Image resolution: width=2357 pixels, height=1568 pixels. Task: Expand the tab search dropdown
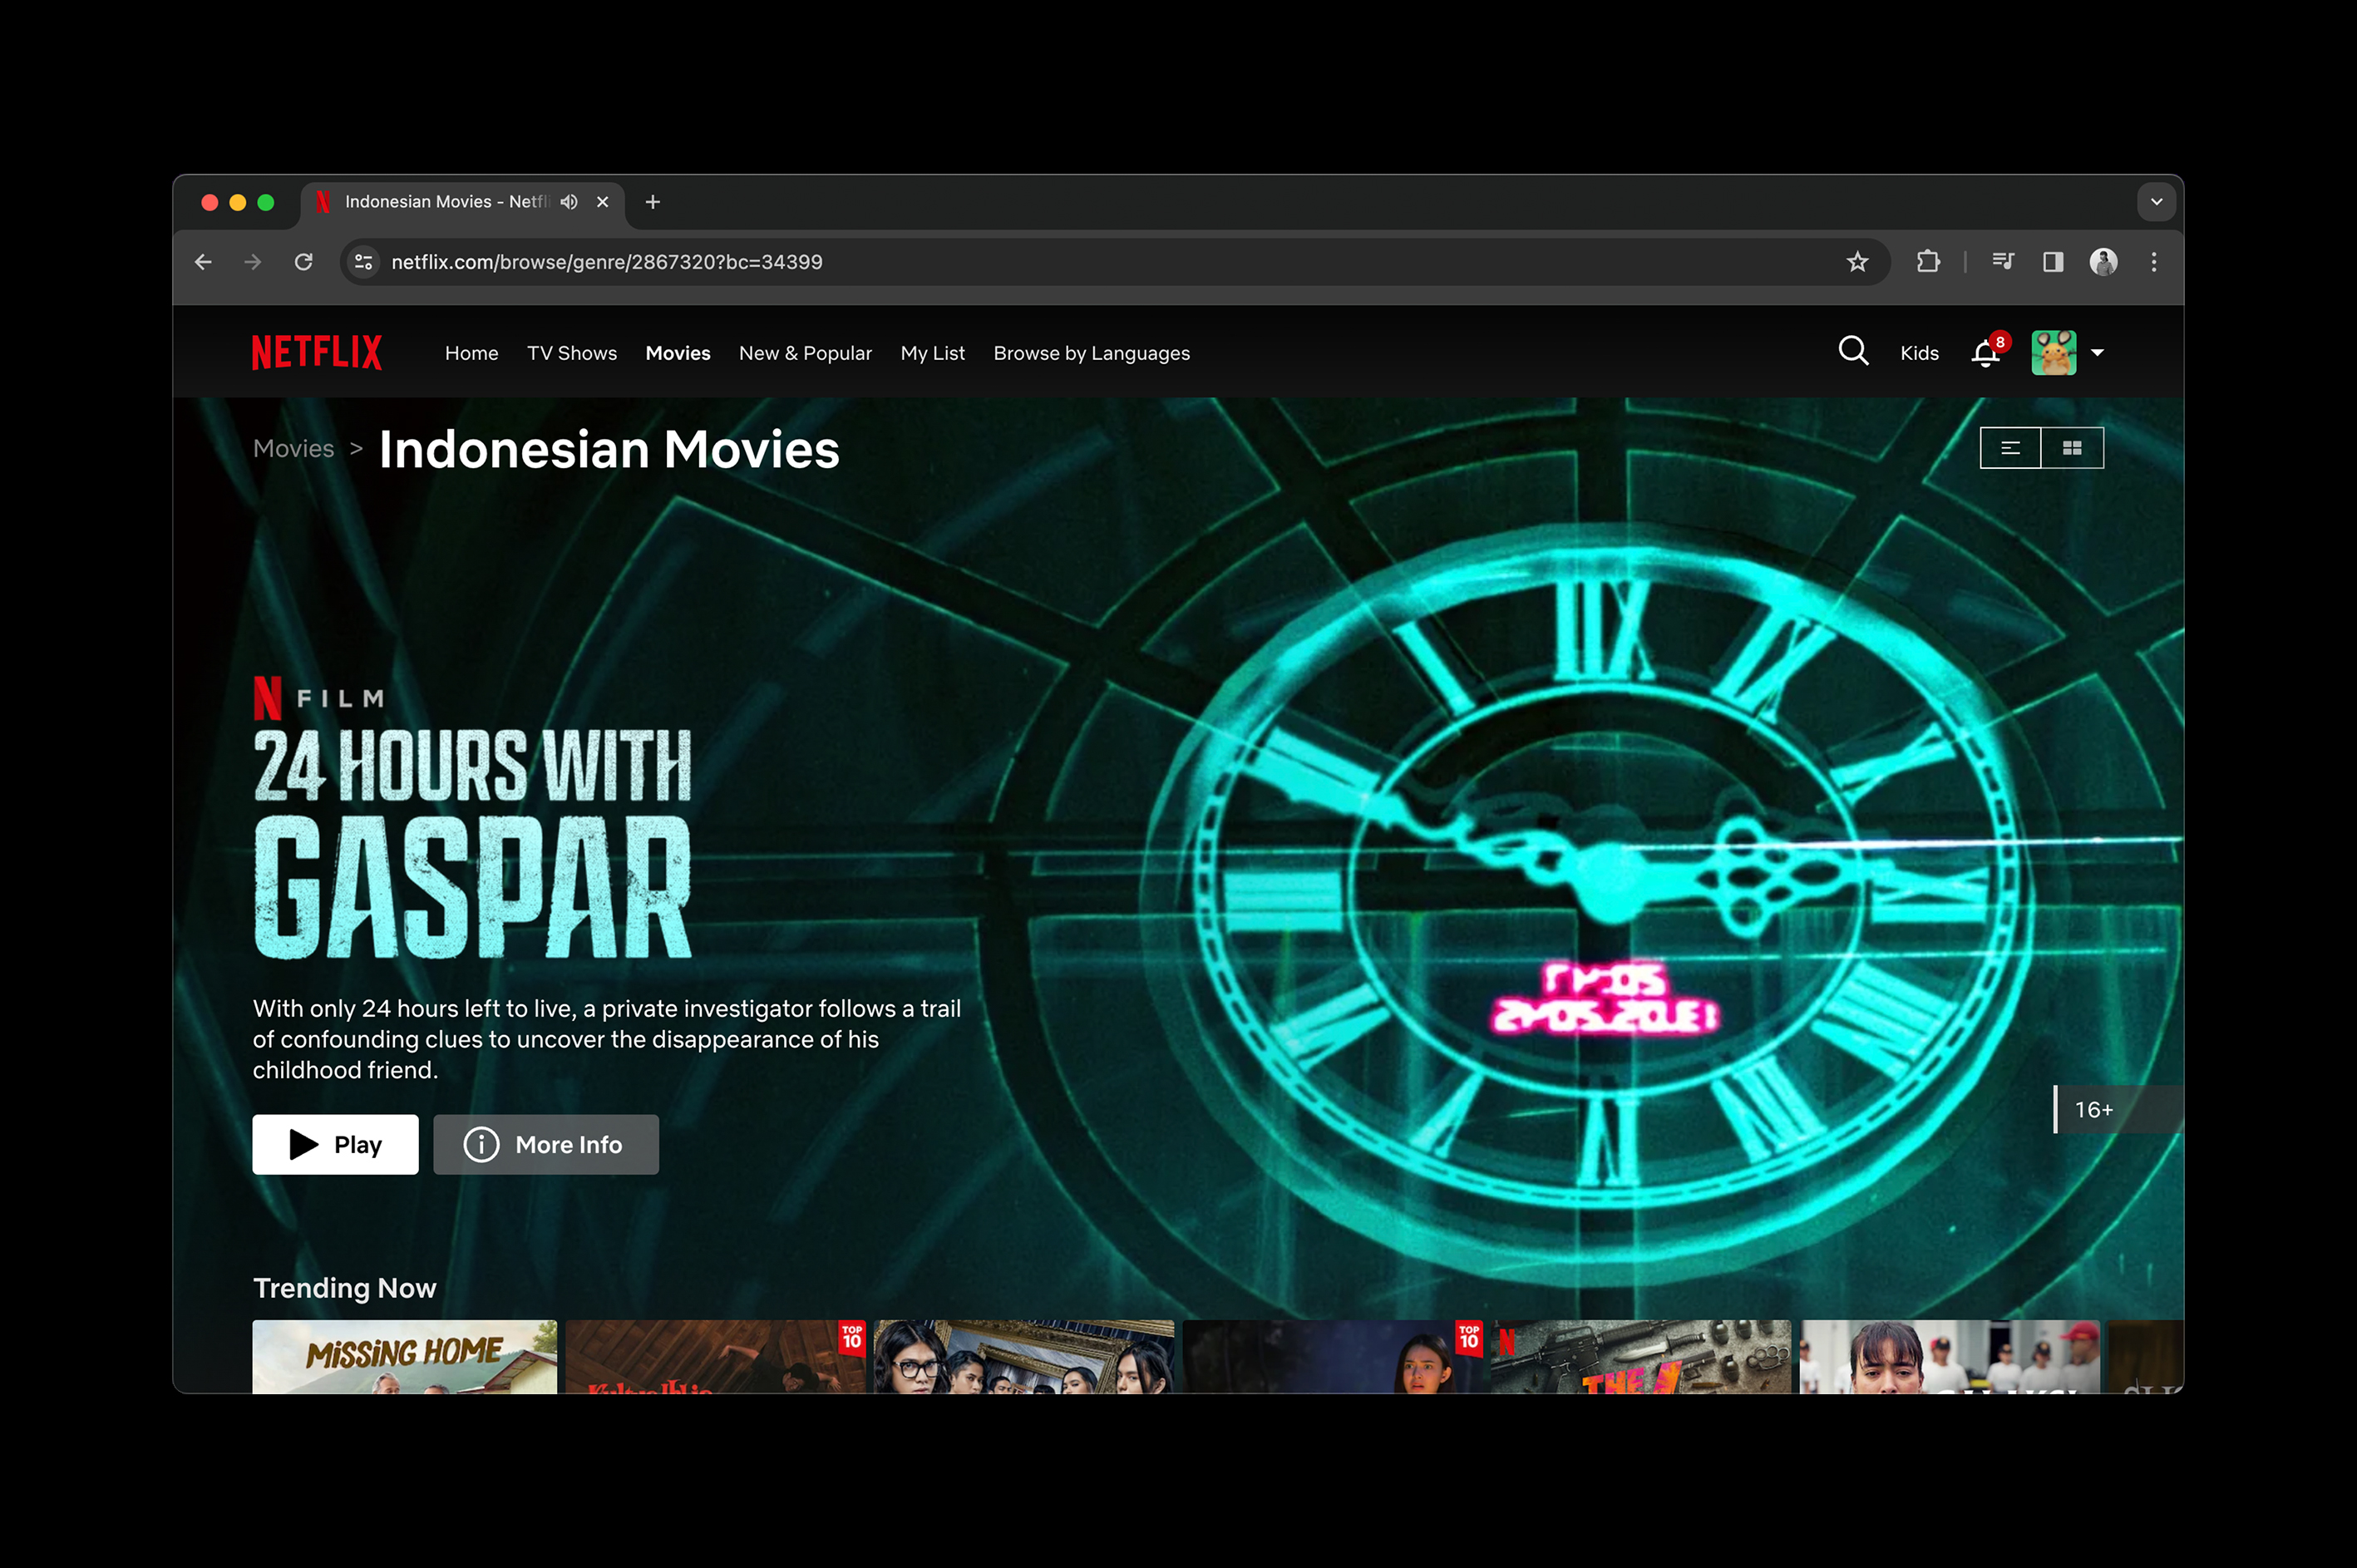(x=2156, y=202)
